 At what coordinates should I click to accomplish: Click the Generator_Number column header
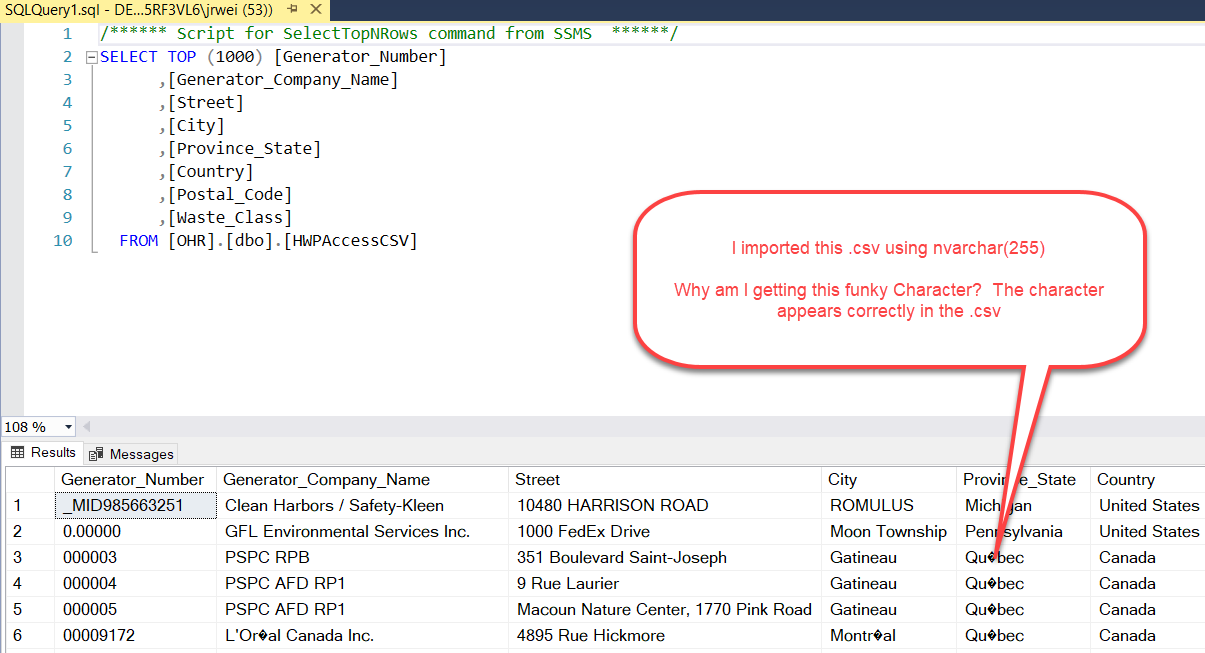133,480
